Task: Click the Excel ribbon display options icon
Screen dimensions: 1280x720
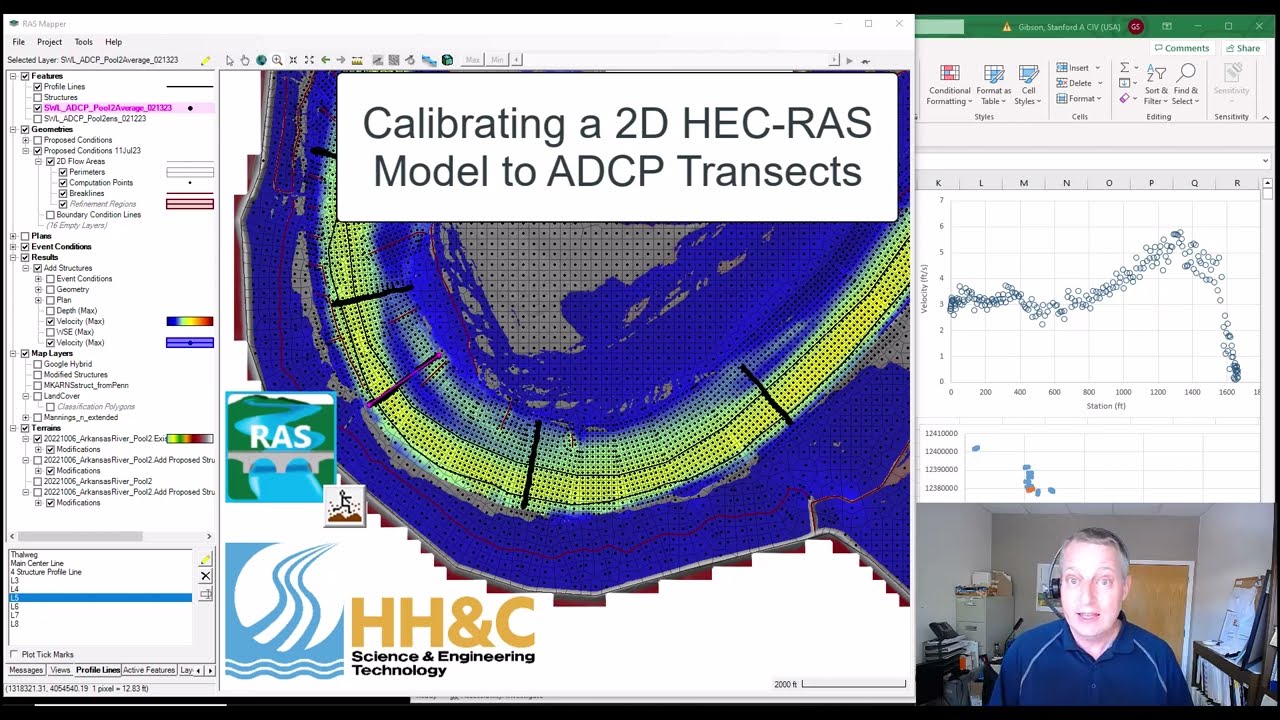Action: click(x=1167, y=26)
